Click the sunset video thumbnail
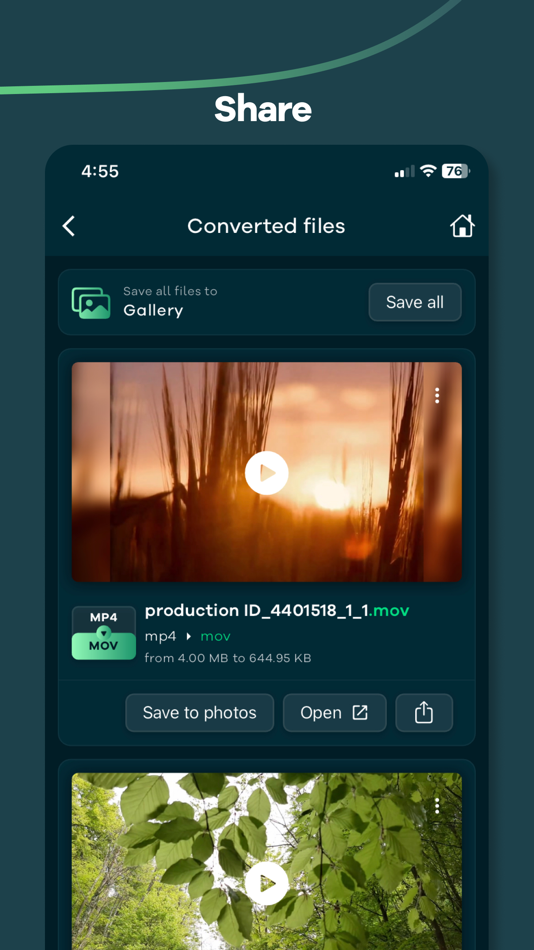The height and width of the screenshot is (950, 534). point(267,472)
